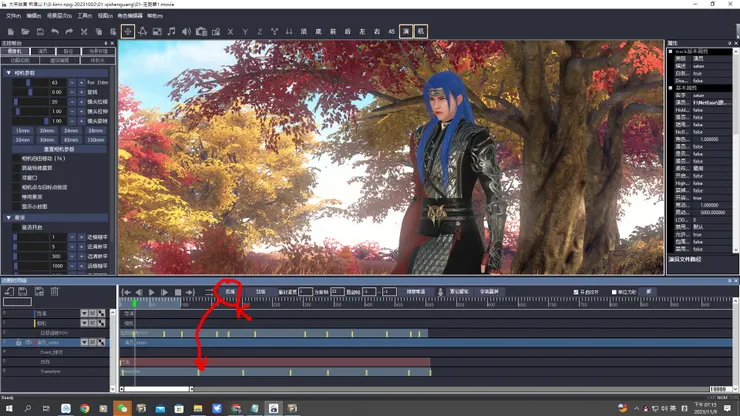Image resolution: width=740 pixels, height=416 pixels.
Task: Increase Fov value with plus stepper
Action: click(81, 82)
